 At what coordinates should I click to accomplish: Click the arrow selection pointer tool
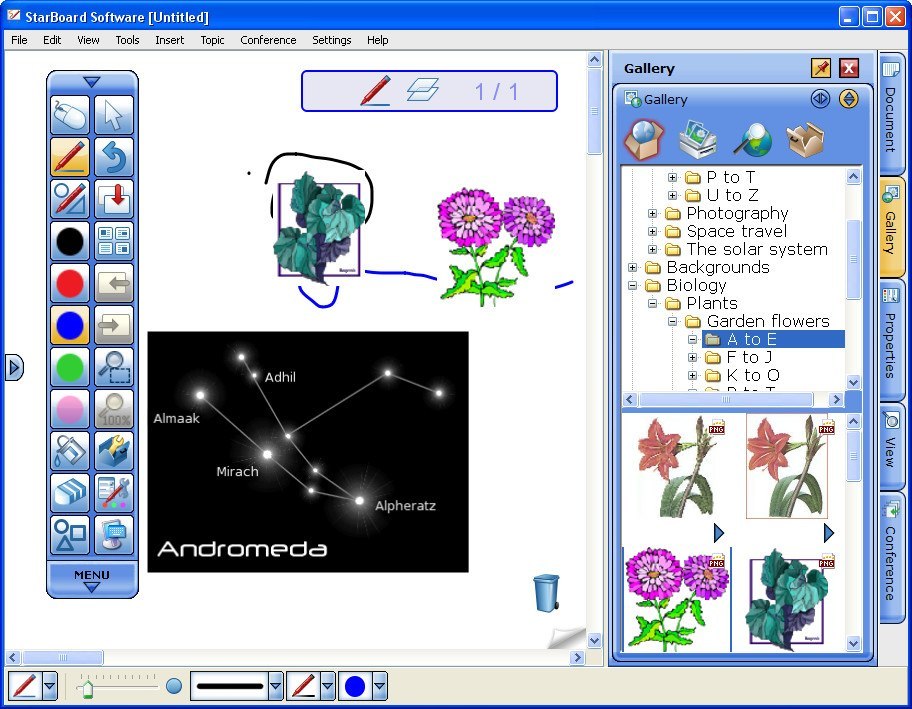(114, 116)
